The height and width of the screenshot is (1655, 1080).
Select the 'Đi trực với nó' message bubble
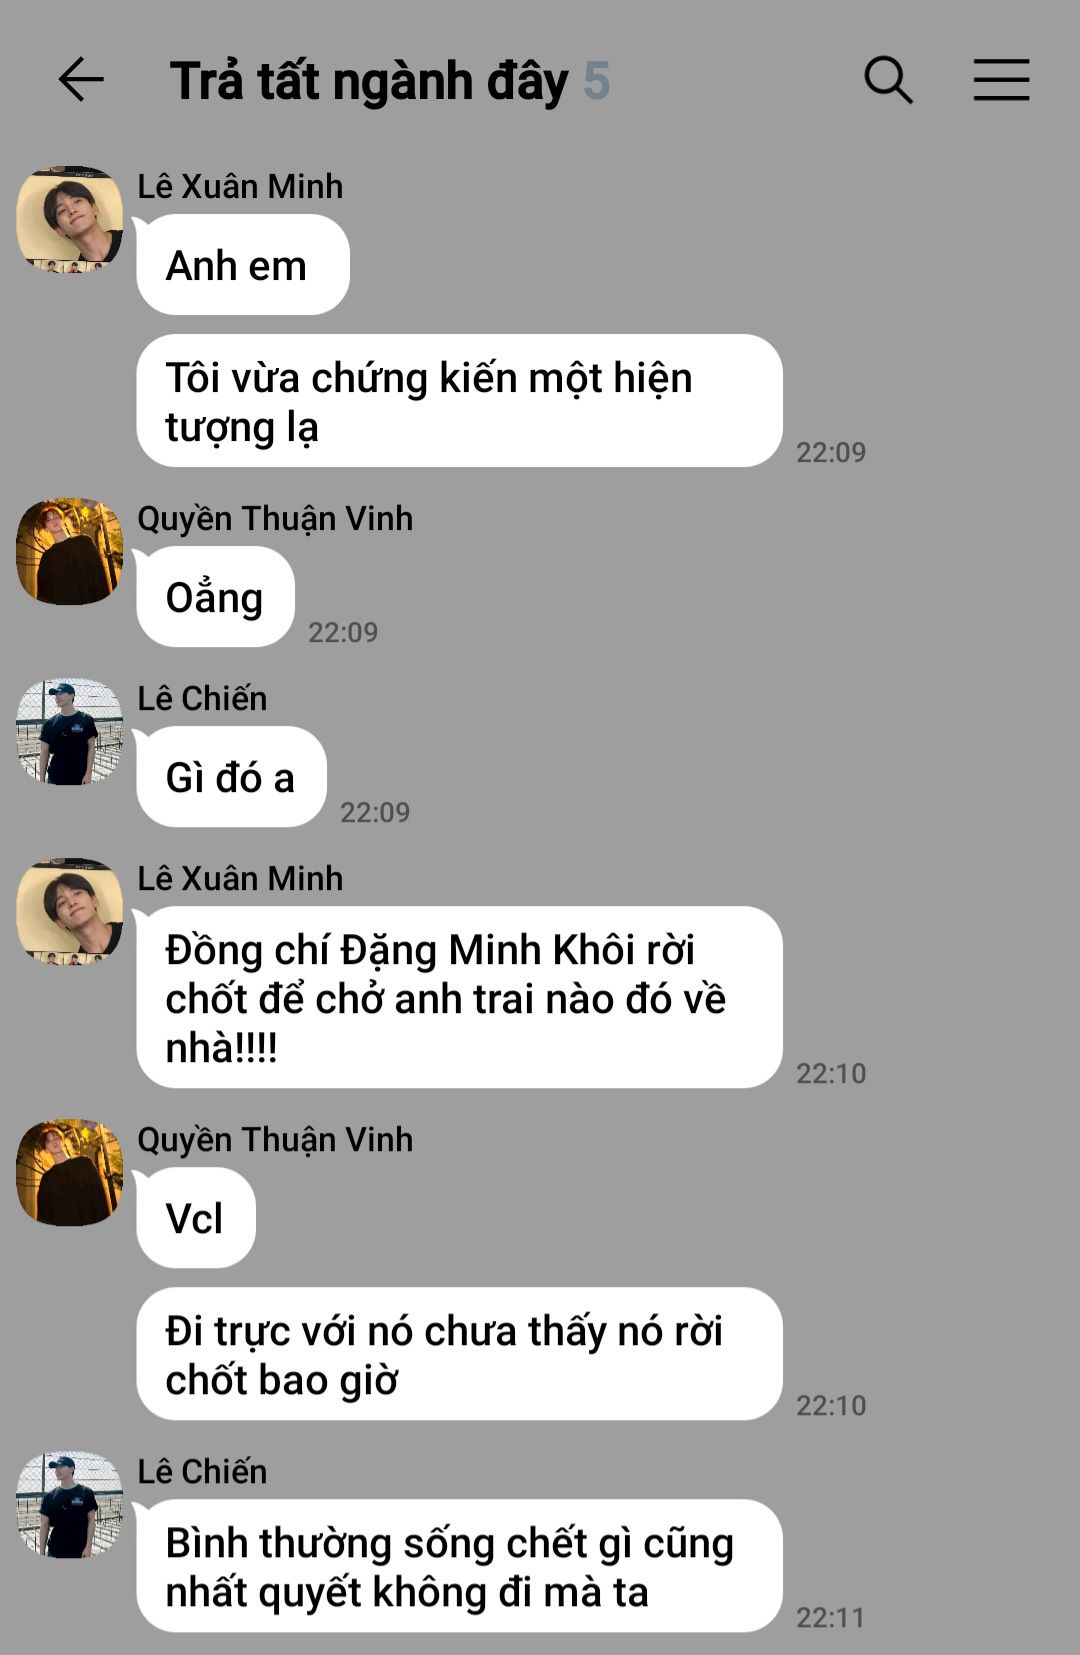click(x=460, y=1354)
